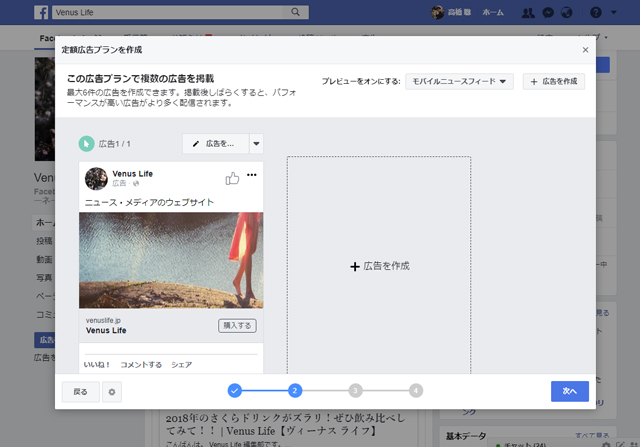Click the ホーム link in top bar

click(493, 13)
